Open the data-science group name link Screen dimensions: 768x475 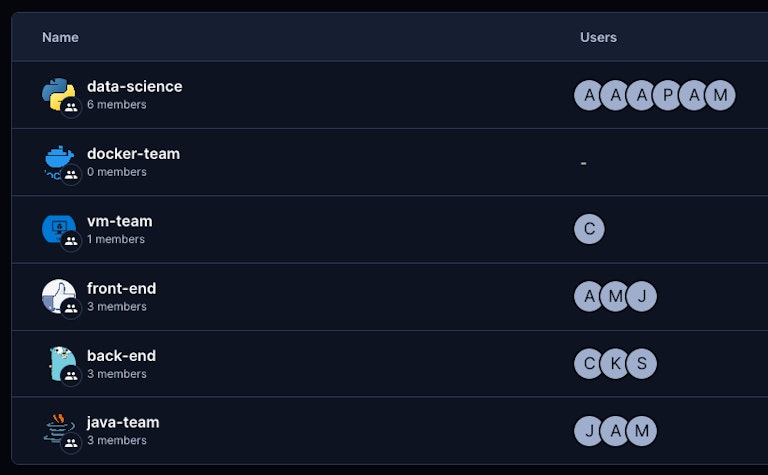coord(134,86)
